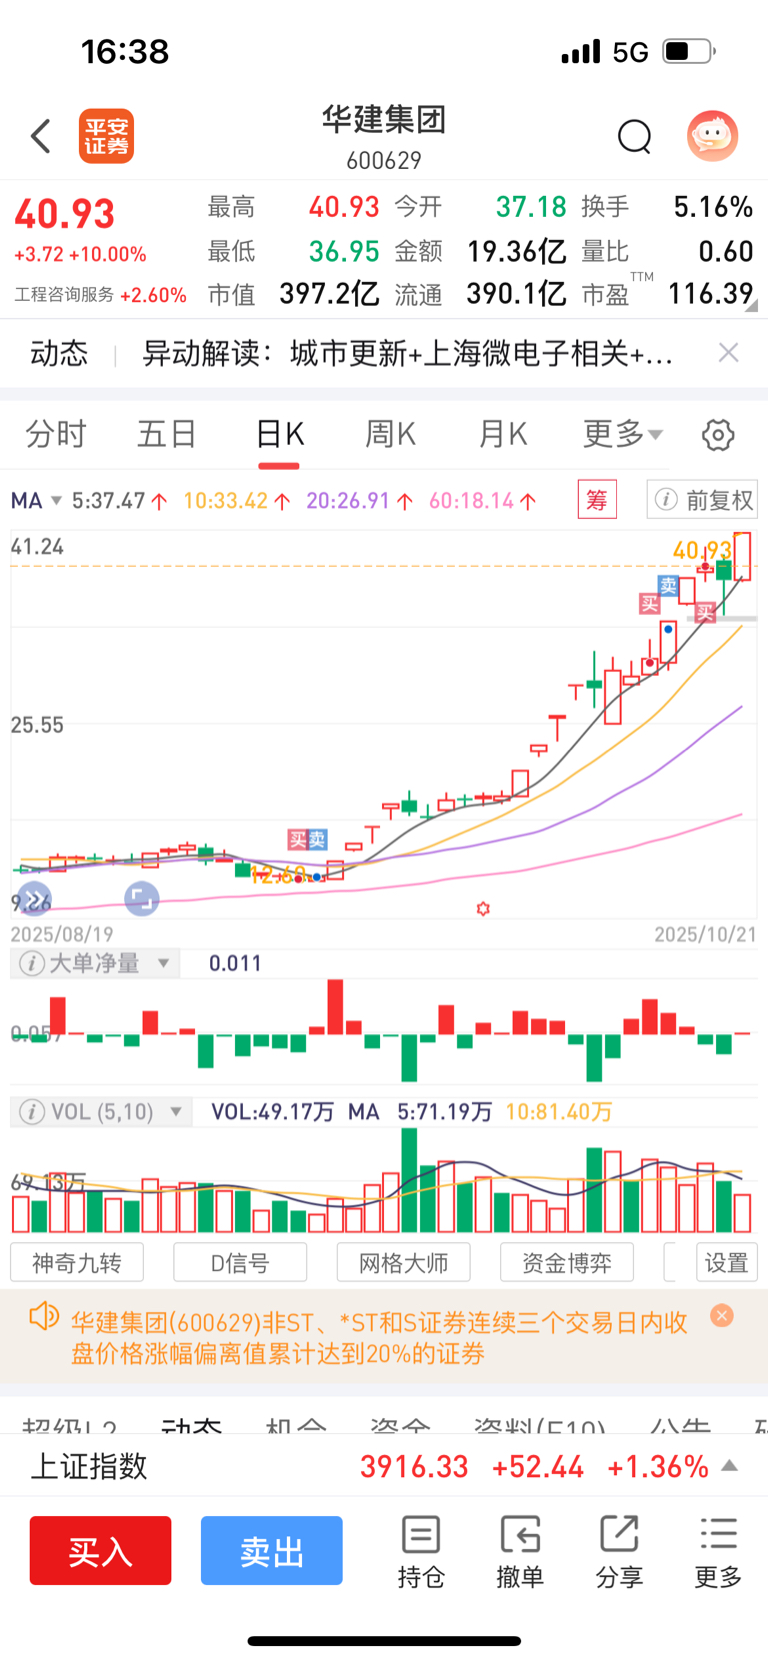Screen dimensions: 768x1663
Task: Switch to 分时 tab
Action: pyautogui.click(x=56, y=434)
